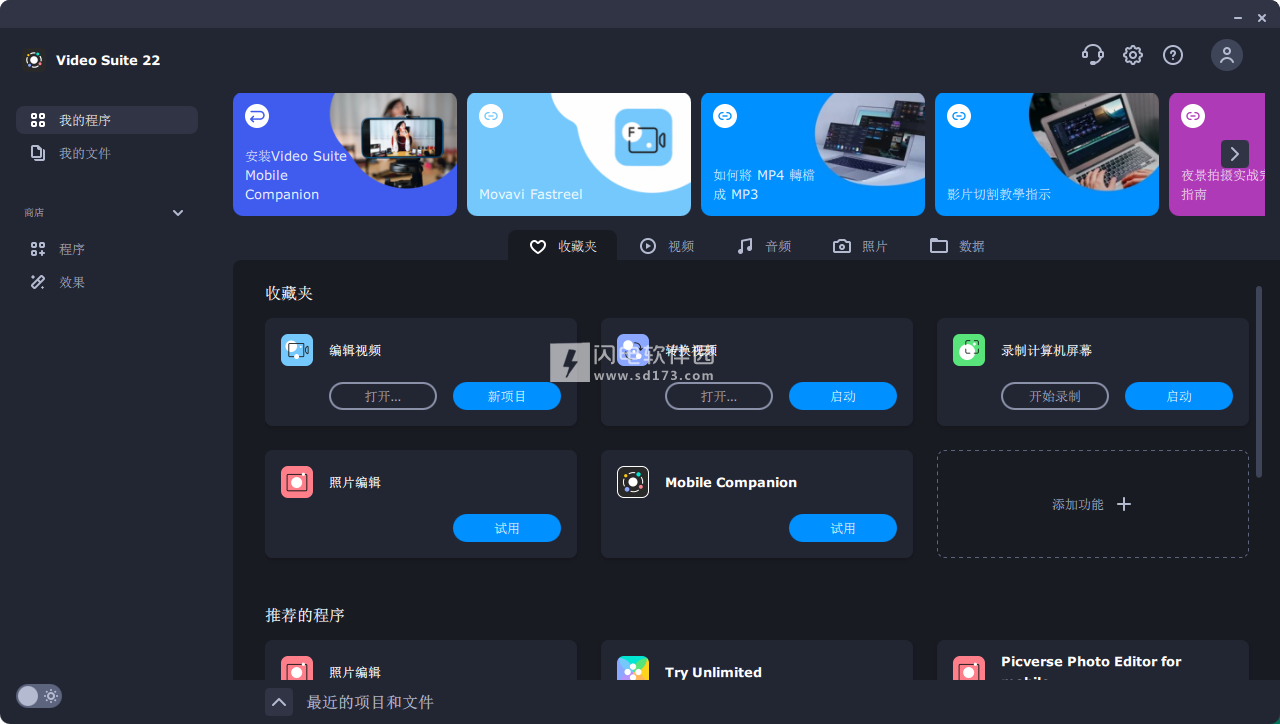Click 打开 under 编辑视频
The height and width of the screenshot is (724, 1280).
tap(383, 396)
